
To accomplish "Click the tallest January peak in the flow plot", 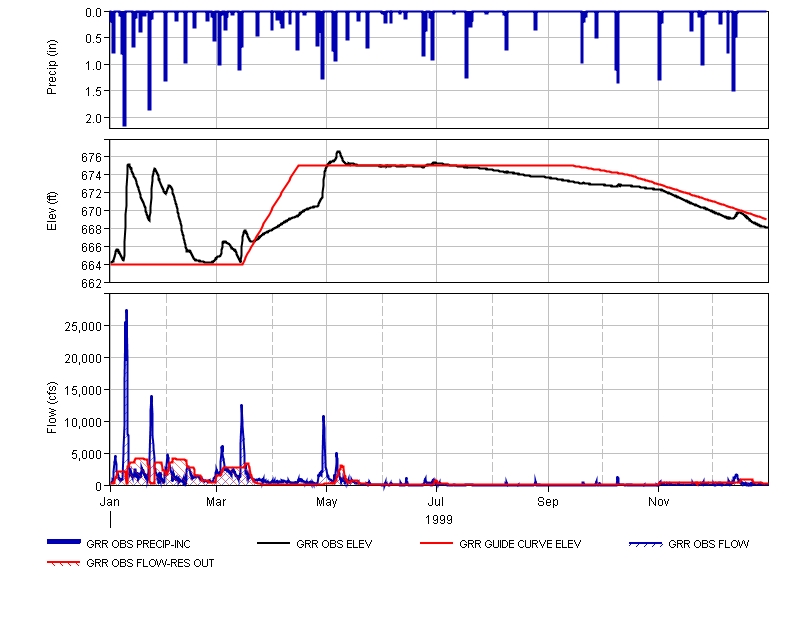I will (x=126, y=312).
